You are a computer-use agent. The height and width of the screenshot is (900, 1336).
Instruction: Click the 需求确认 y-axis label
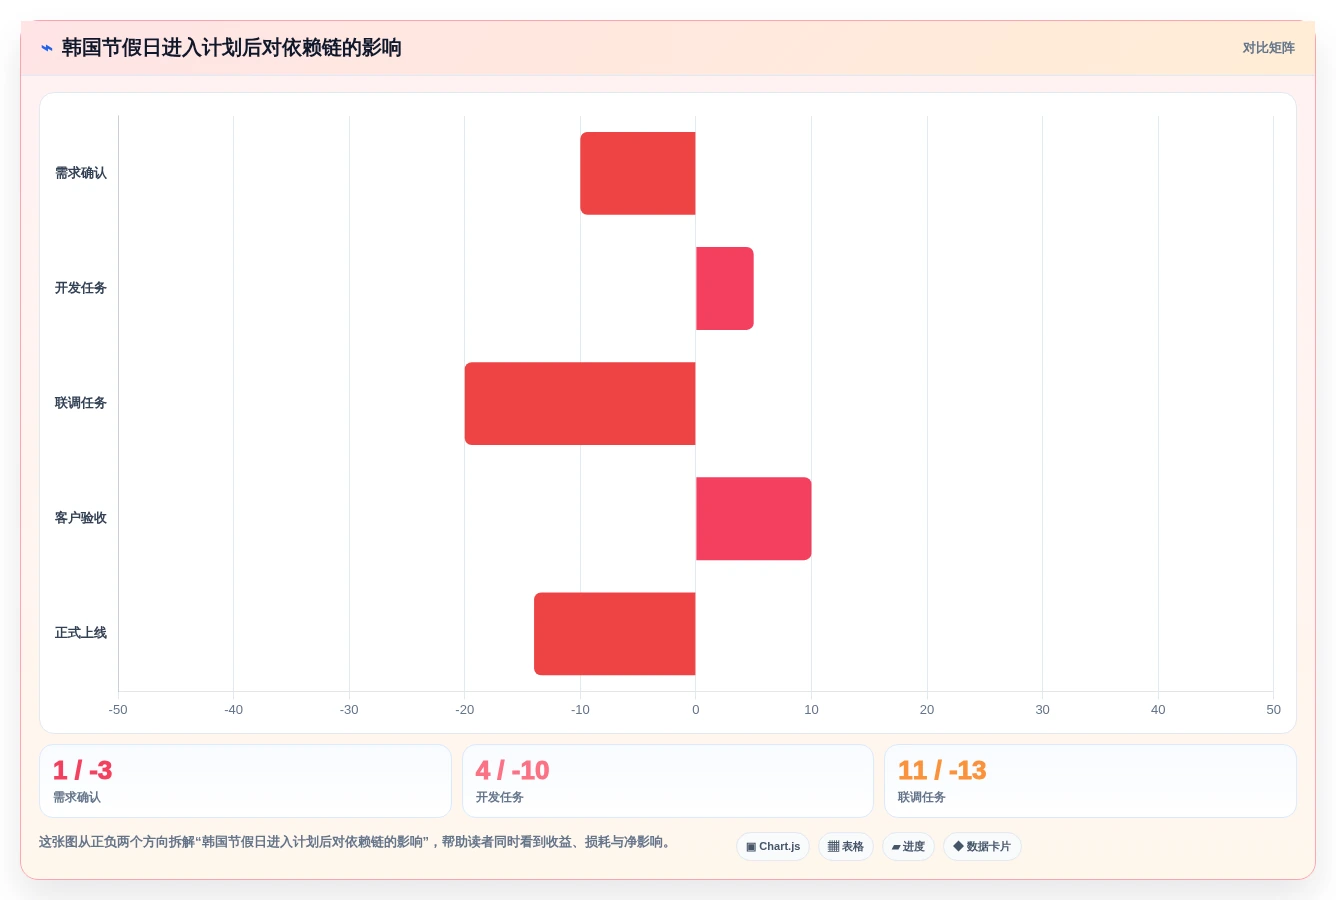[x=80, y=173]
